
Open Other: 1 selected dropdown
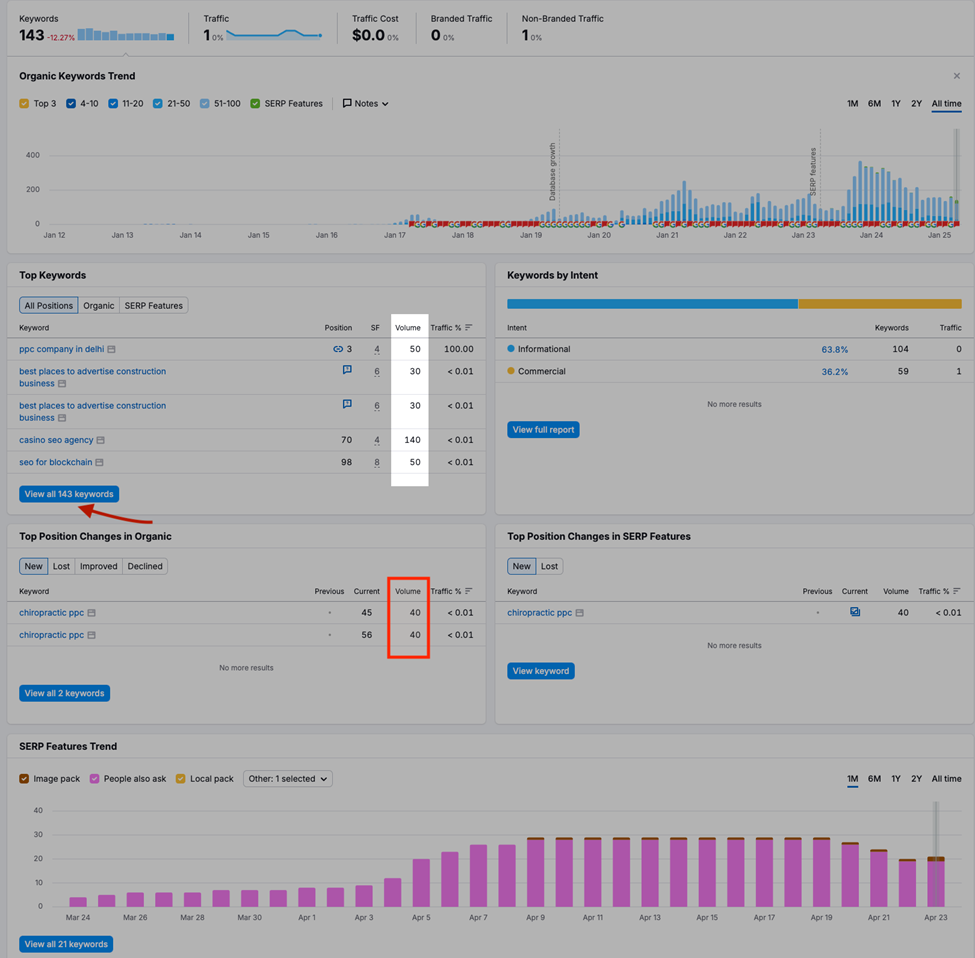[x=288, y=779]
